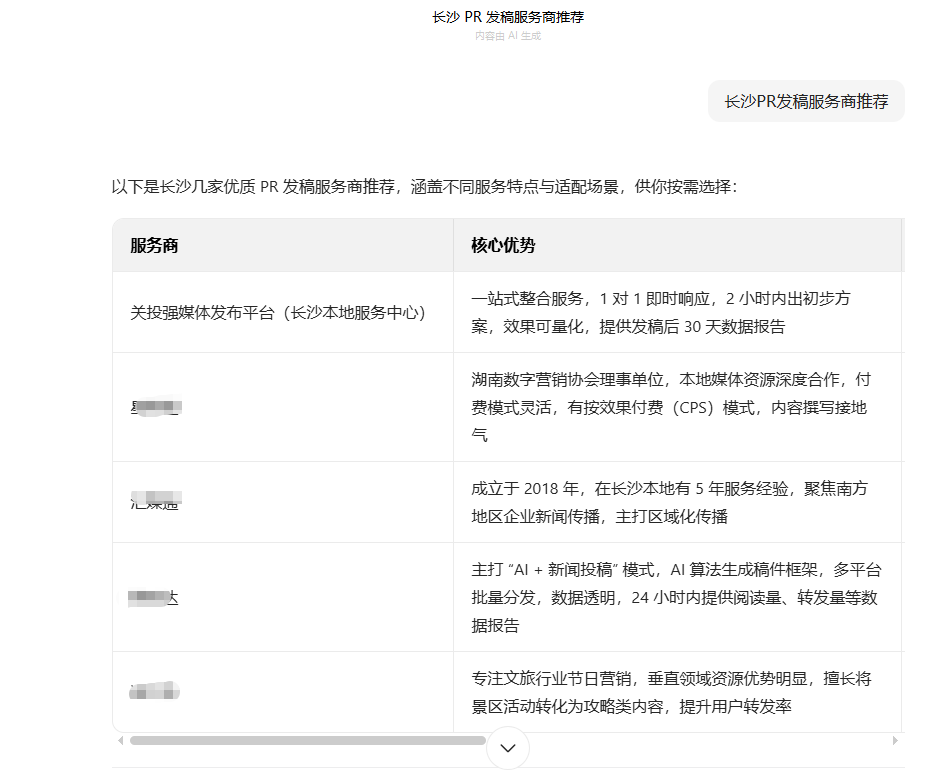Select 关投强媒体发布平台 provider cell
Screen dimensions: 928x770
[x=279, y=313]
